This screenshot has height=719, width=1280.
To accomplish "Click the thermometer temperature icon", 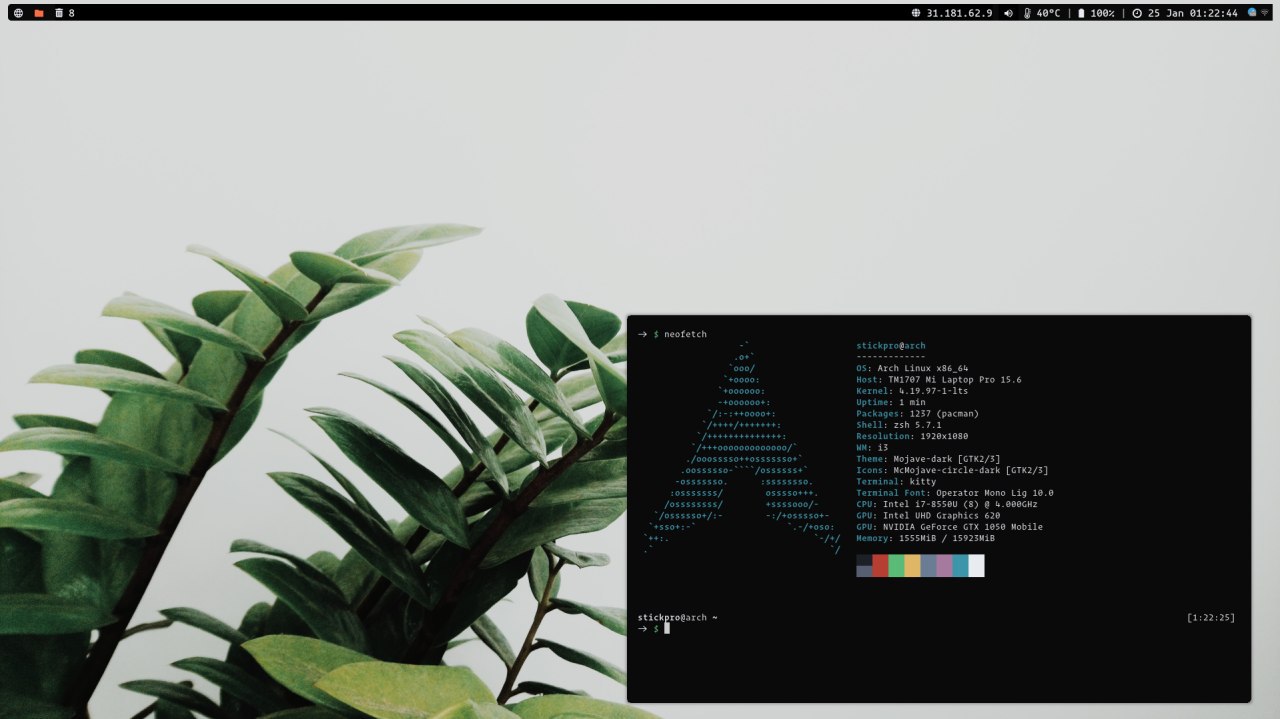I will pyautogui.click(x=1027, y=13).
